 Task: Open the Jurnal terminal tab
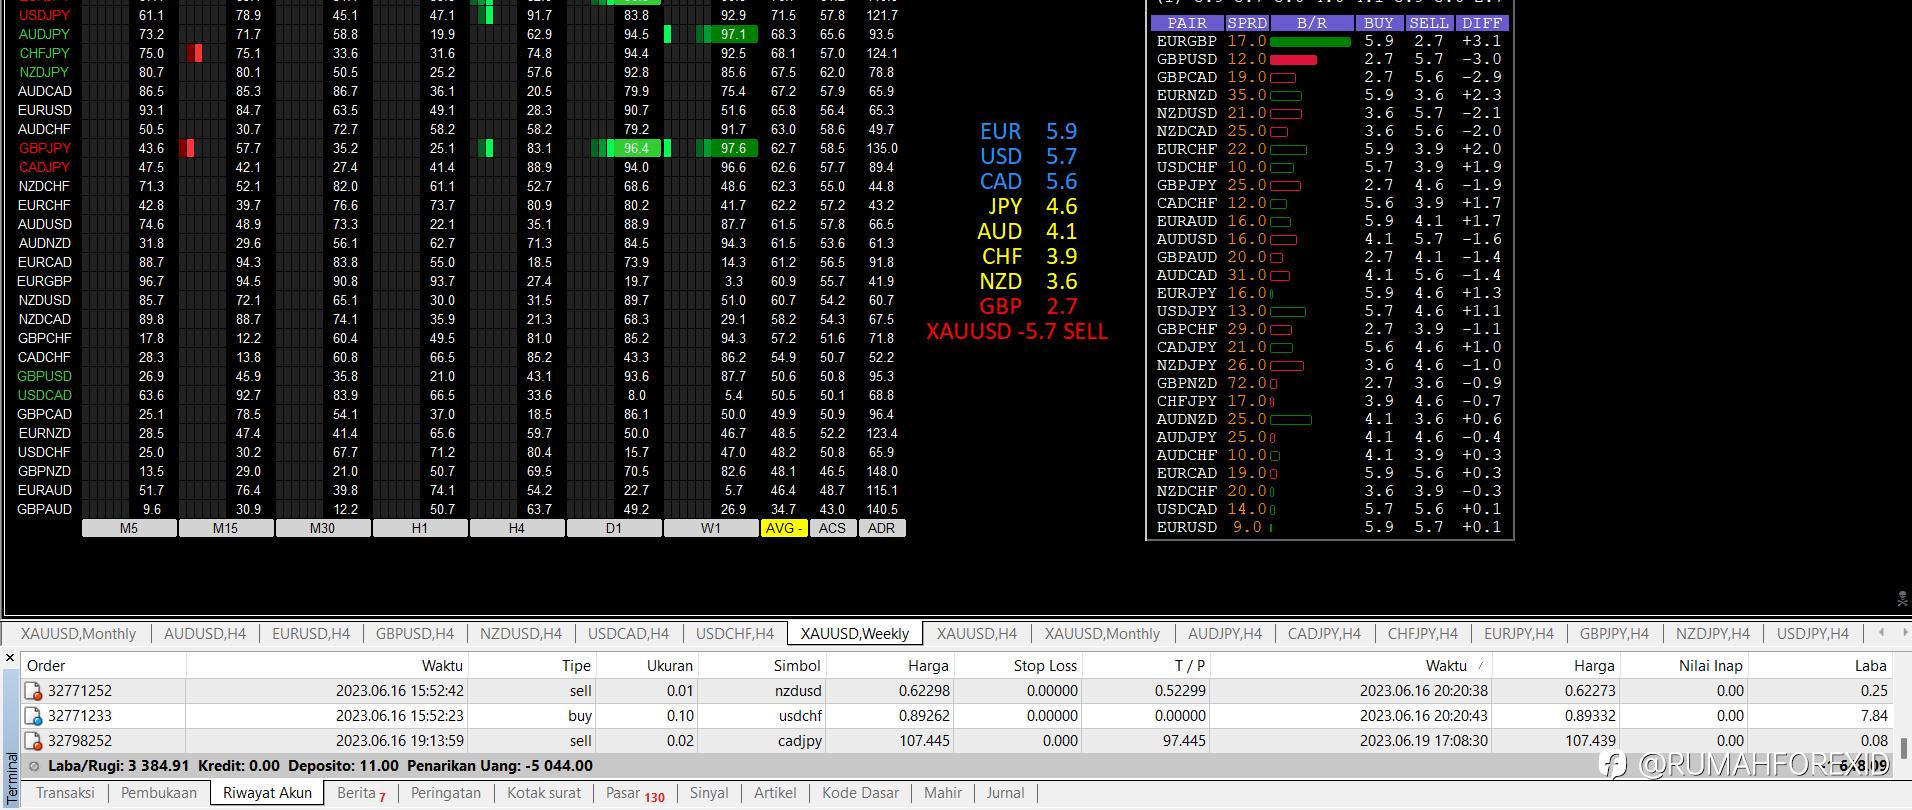[1005, 793]
